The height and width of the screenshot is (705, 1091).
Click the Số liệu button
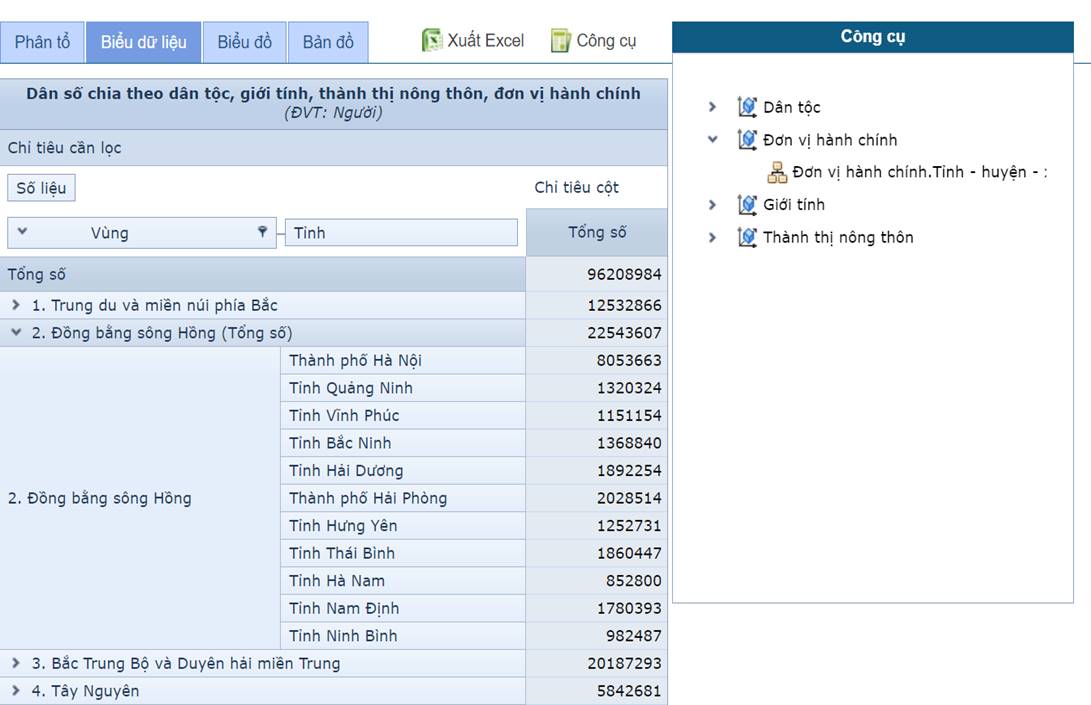[41, 188]
